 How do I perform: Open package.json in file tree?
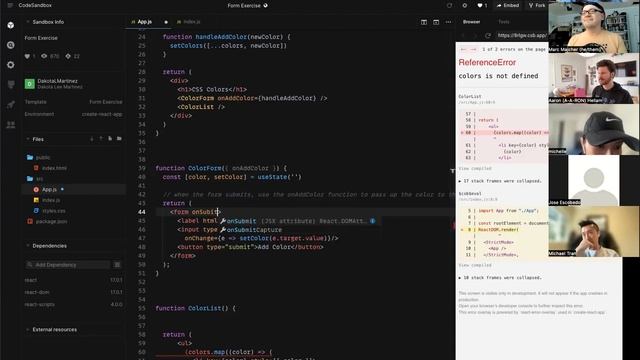click(x=47, y=221)
